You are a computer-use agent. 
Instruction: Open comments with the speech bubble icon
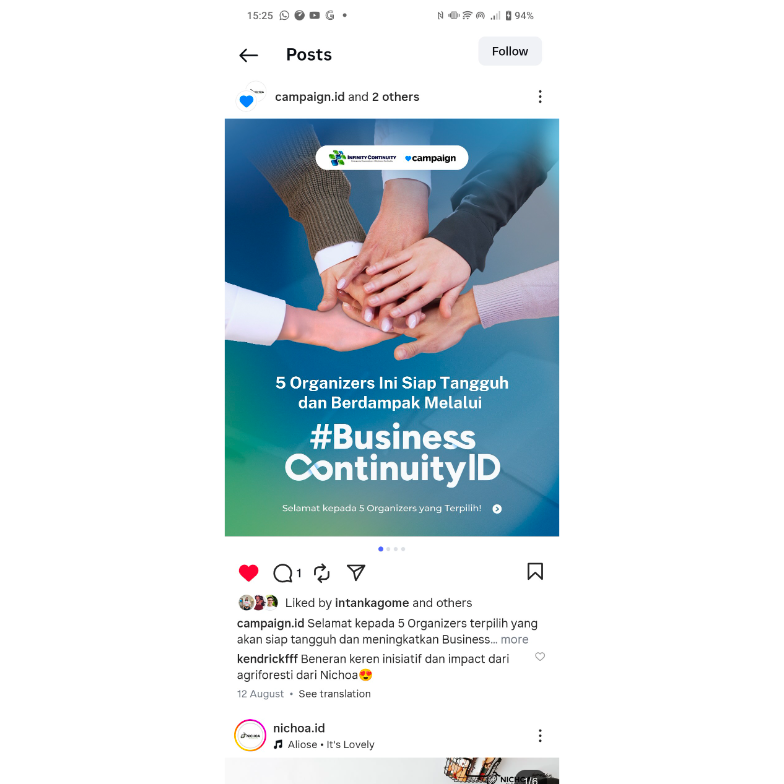282,573
